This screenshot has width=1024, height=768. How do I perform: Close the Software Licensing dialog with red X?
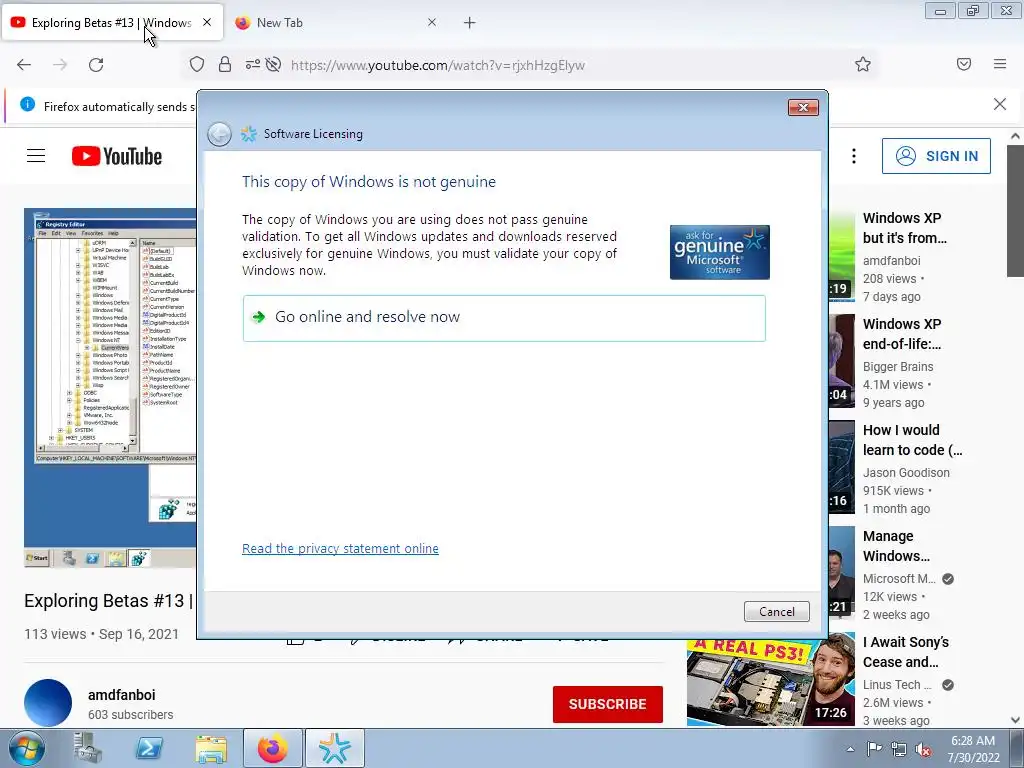click(x=803, y=107)
